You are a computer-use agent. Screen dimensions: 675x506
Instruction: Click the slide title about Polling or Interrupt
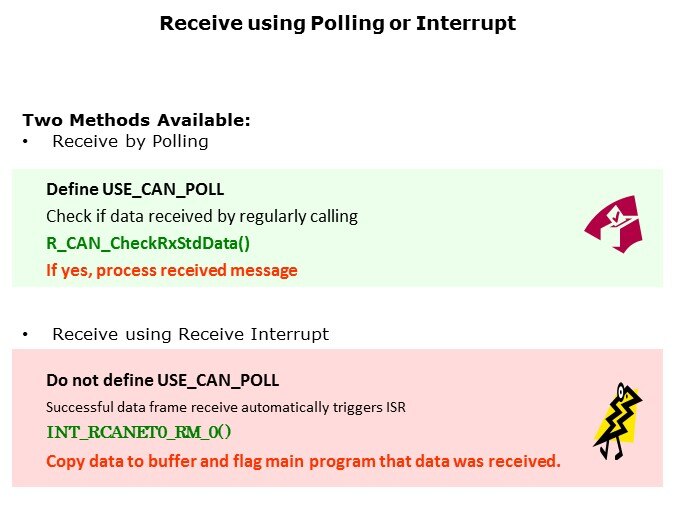pyautogui.click(x=337, y=23)
